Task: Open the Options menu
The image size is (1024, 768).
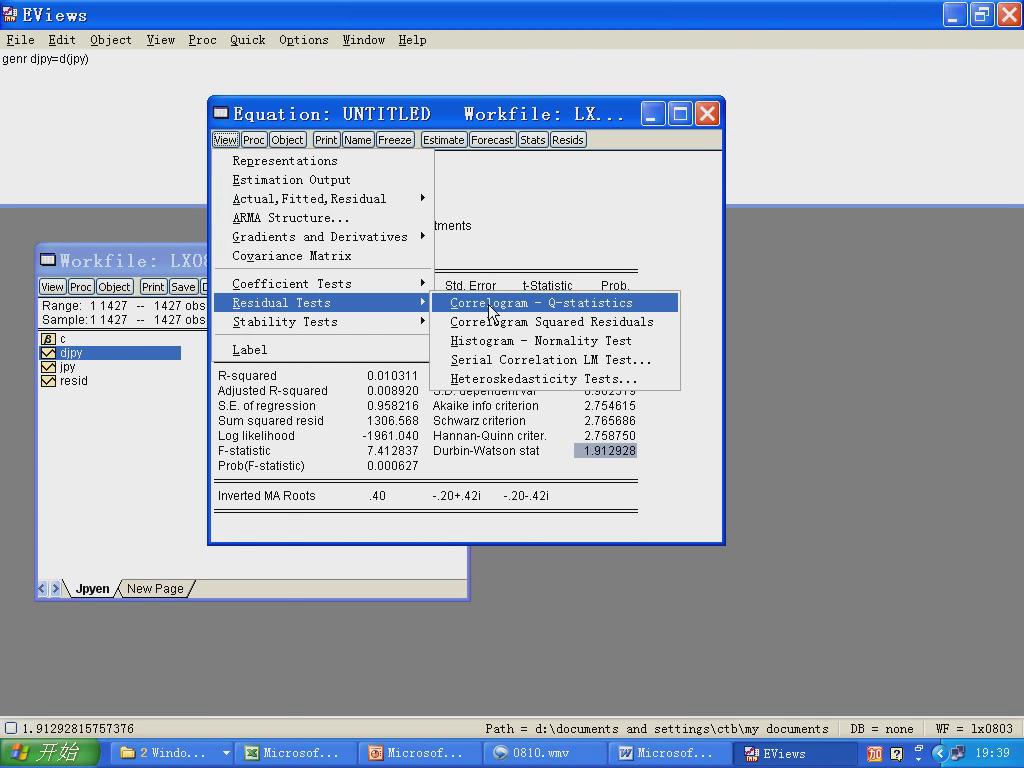Action: tap(304, 40)
